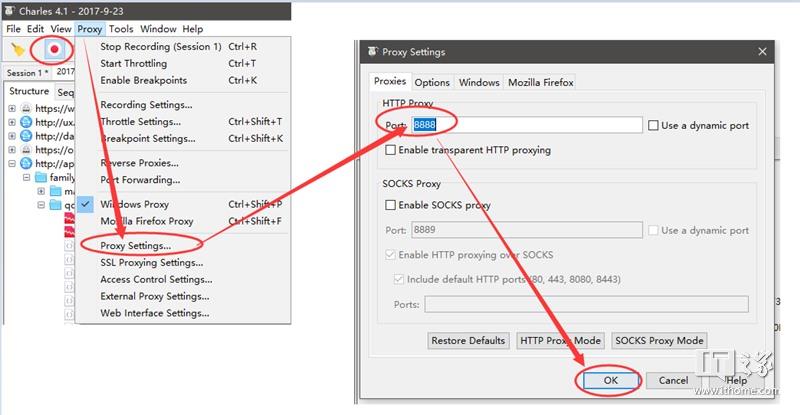
Task: Open the View menu
Action: click(61, 29)
